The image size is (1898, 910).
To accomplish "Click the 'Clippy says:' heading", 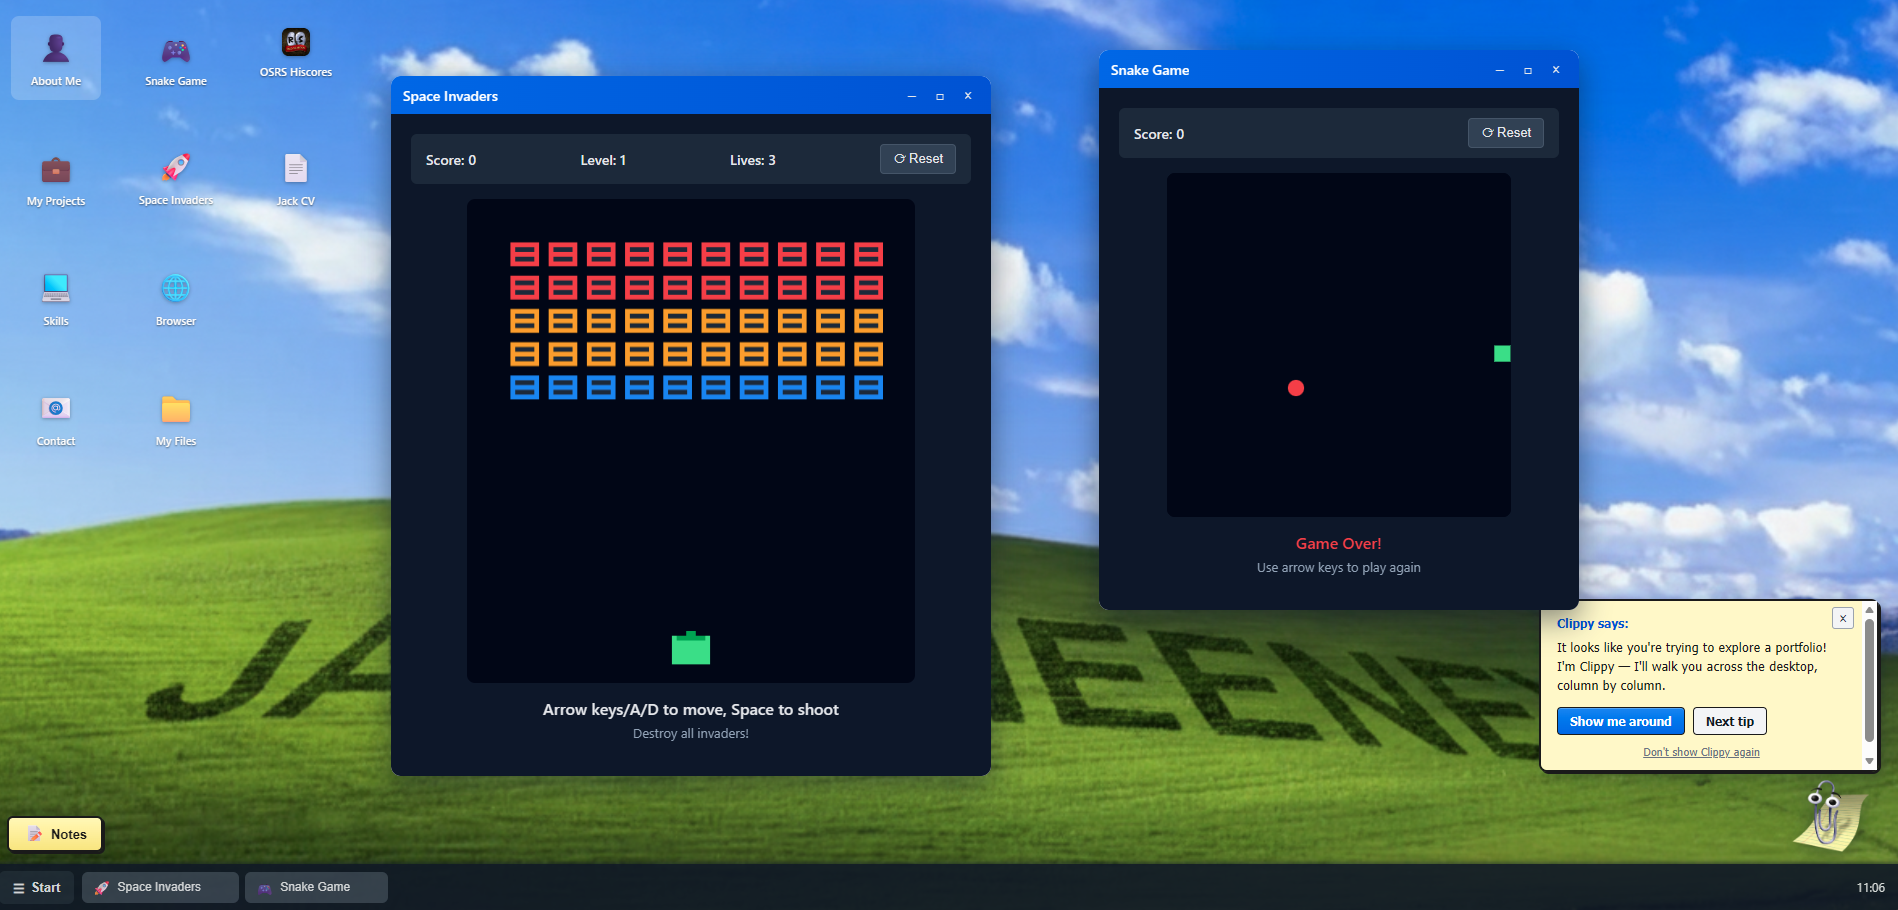I will [1592, 623].
